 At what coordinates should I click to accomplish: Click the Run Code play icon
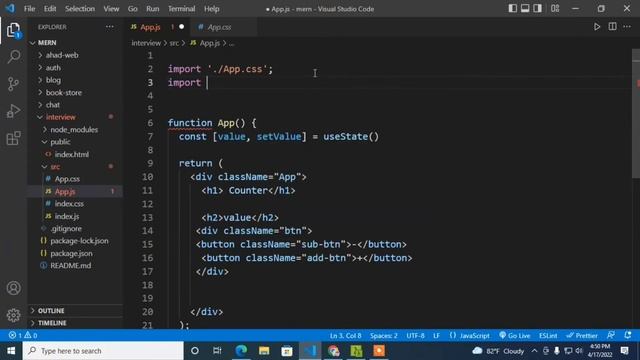597,27
